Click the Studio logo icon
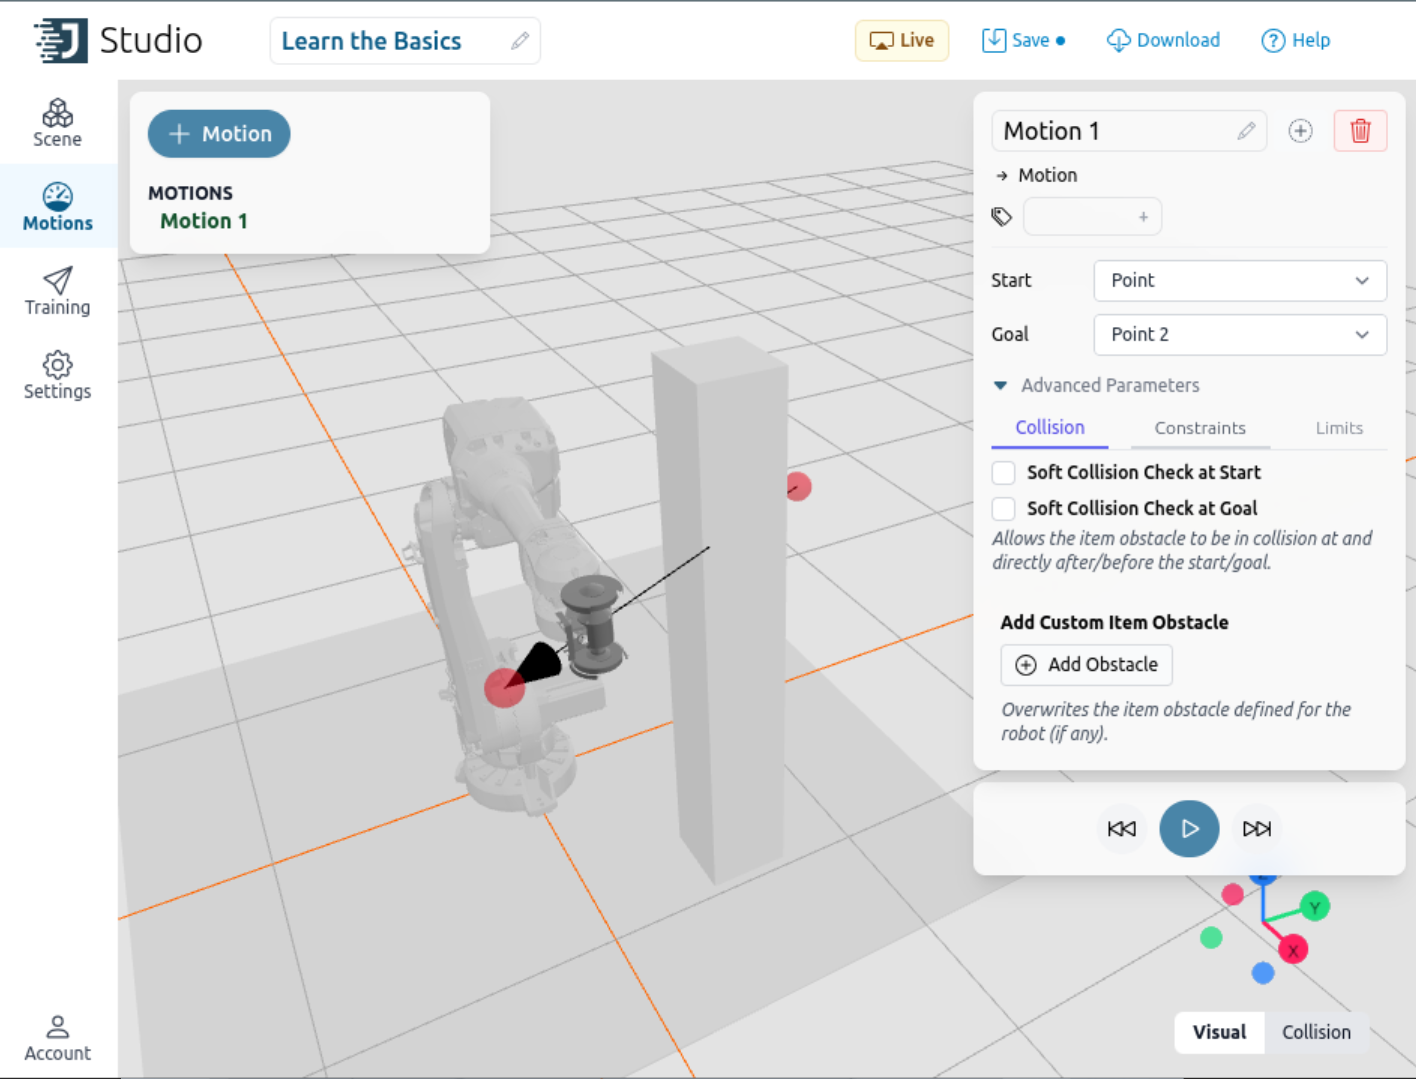Viewport: 1416px width, 1079px height. point(61,41)
